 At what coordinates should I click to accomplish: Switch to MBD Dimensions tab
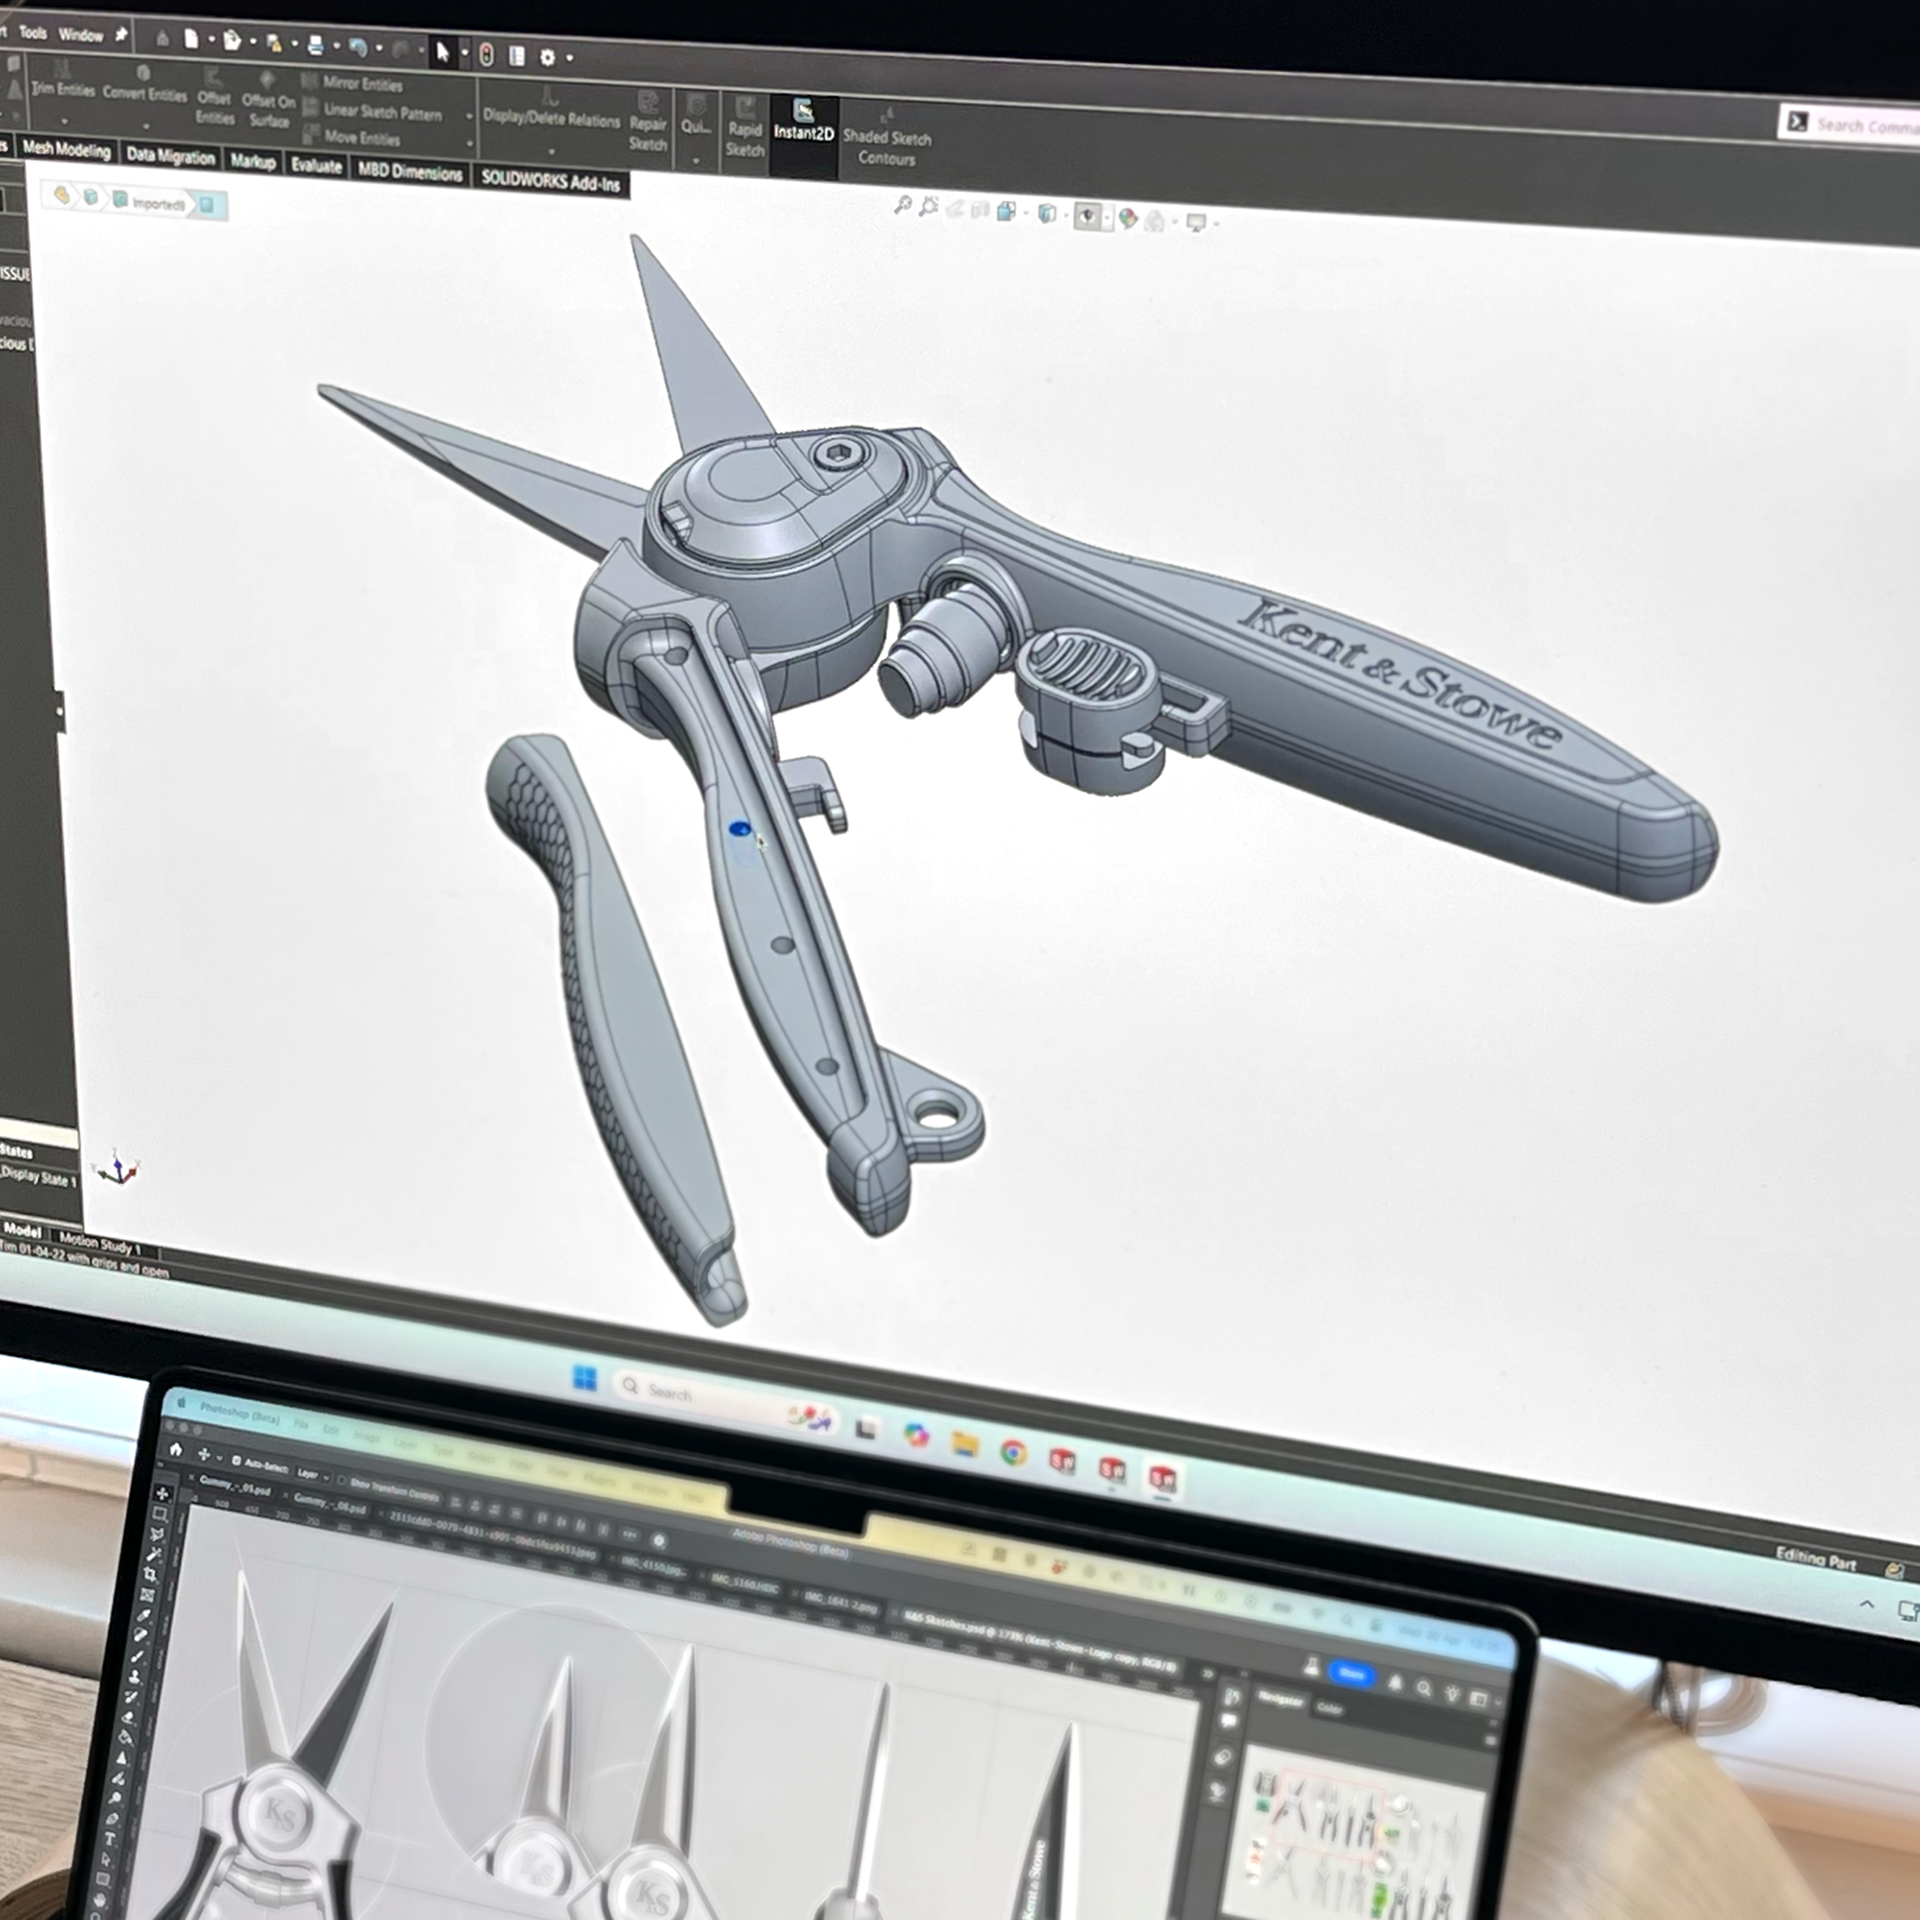pyautogui.click(x=410, y=171)
